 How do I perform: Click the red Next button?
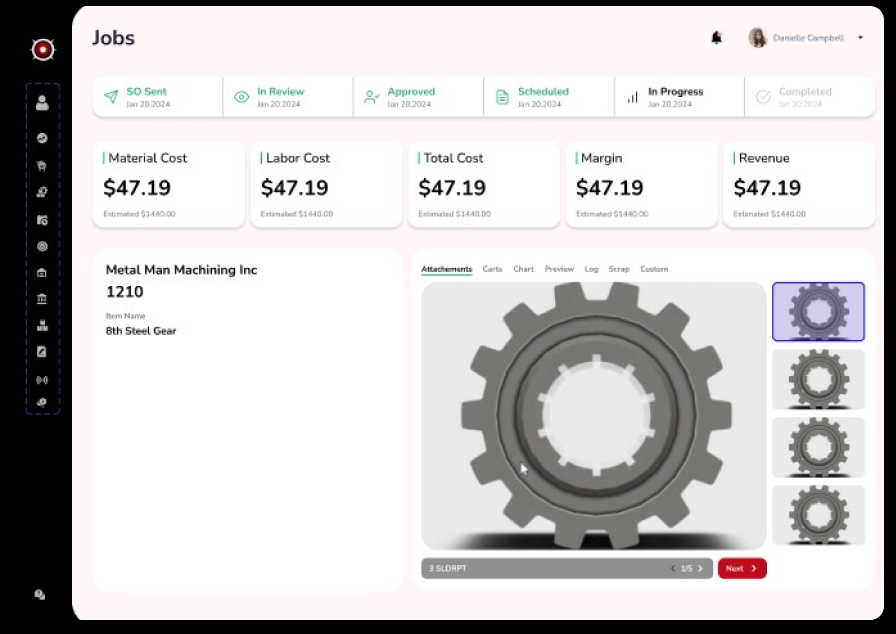[x=742, y=568]
